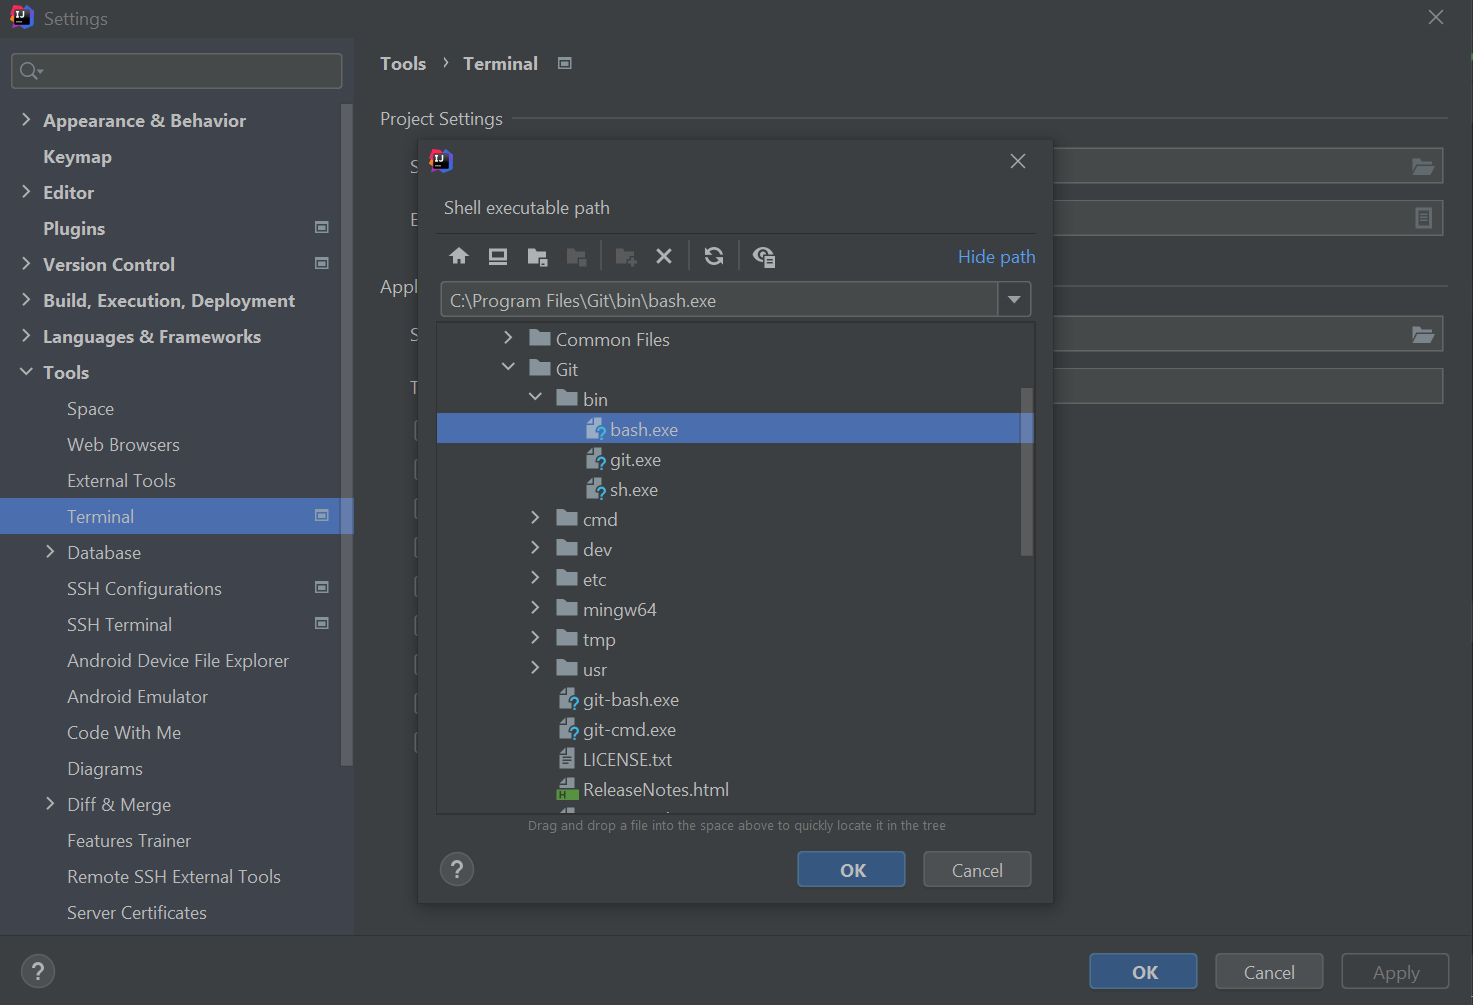Screen dimensions: 1473x1005
Task: Switch to SSH Terminal settings
Action: coord(119,624)
